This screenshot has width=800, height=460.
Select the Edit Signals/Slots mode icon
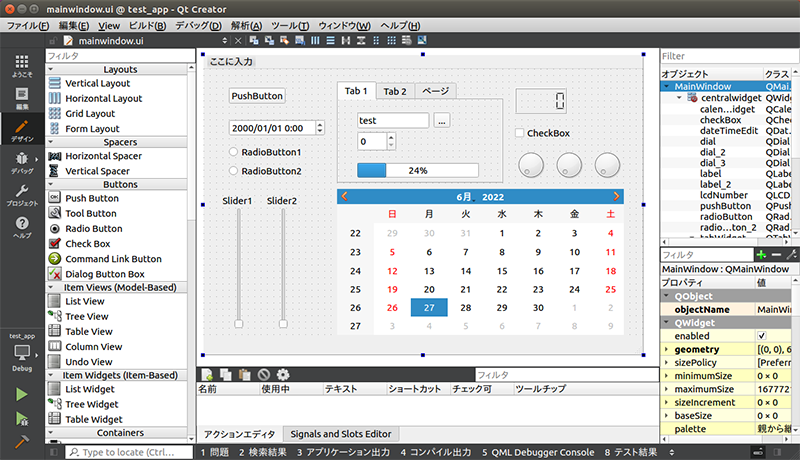269,40
